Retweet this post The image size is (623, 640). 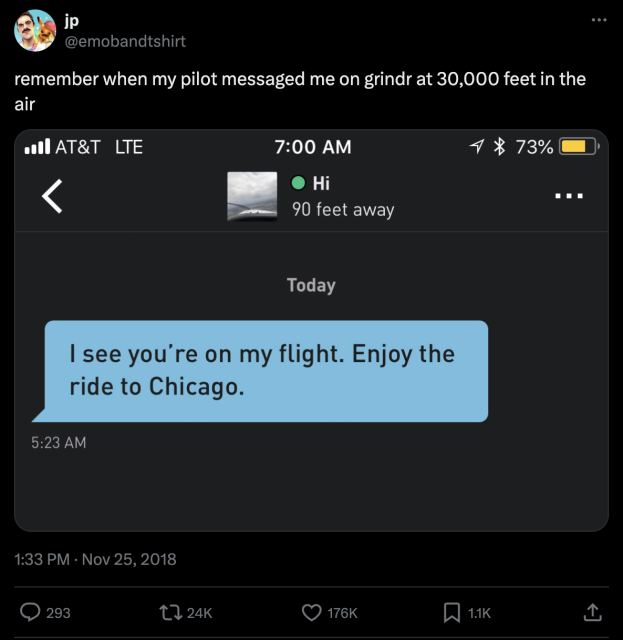tap(172, 612)
